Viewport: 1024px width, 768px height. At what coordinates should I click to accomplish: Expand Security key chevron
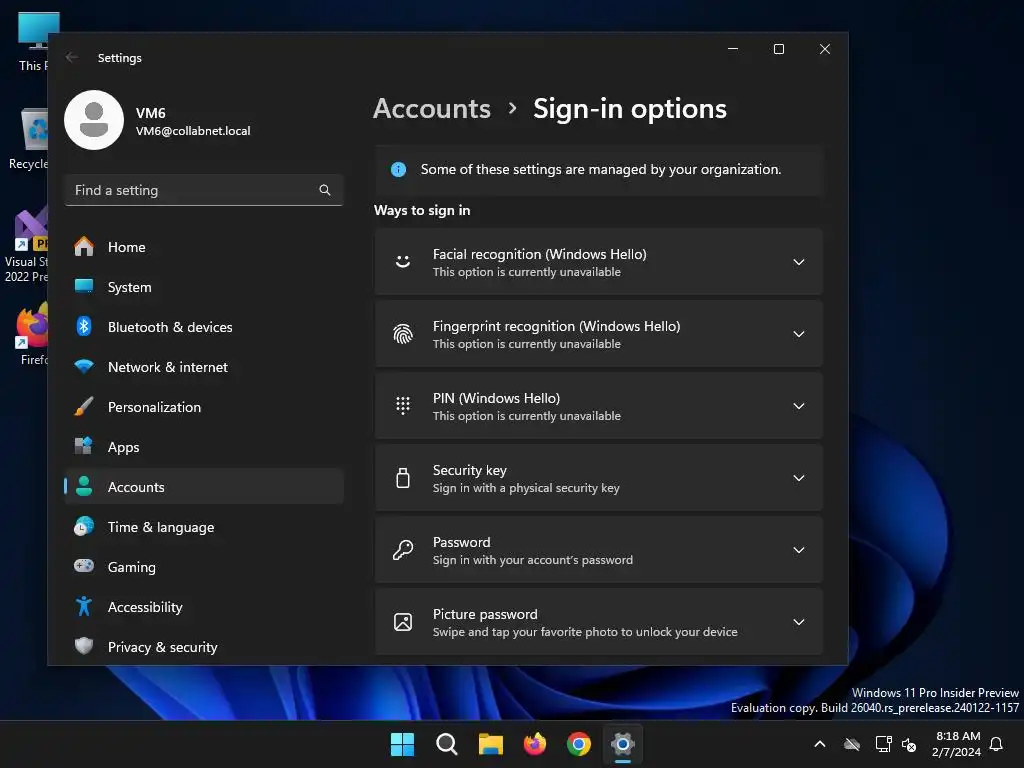point(799,478)
